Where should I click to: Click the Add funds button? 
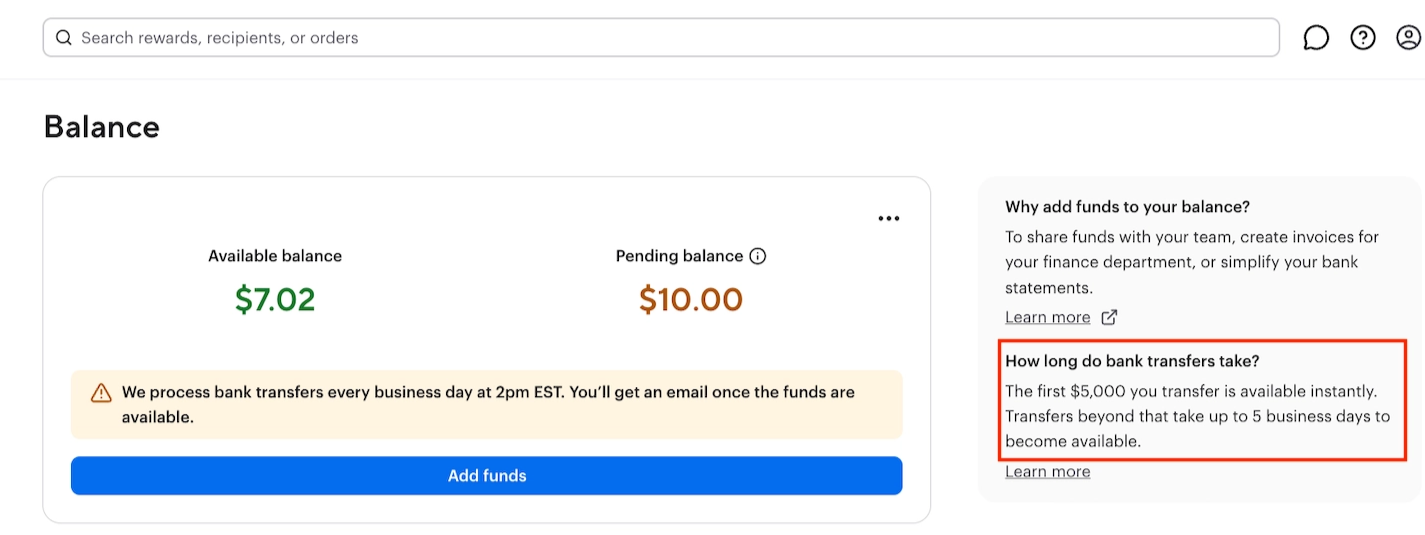click(486, 476)
